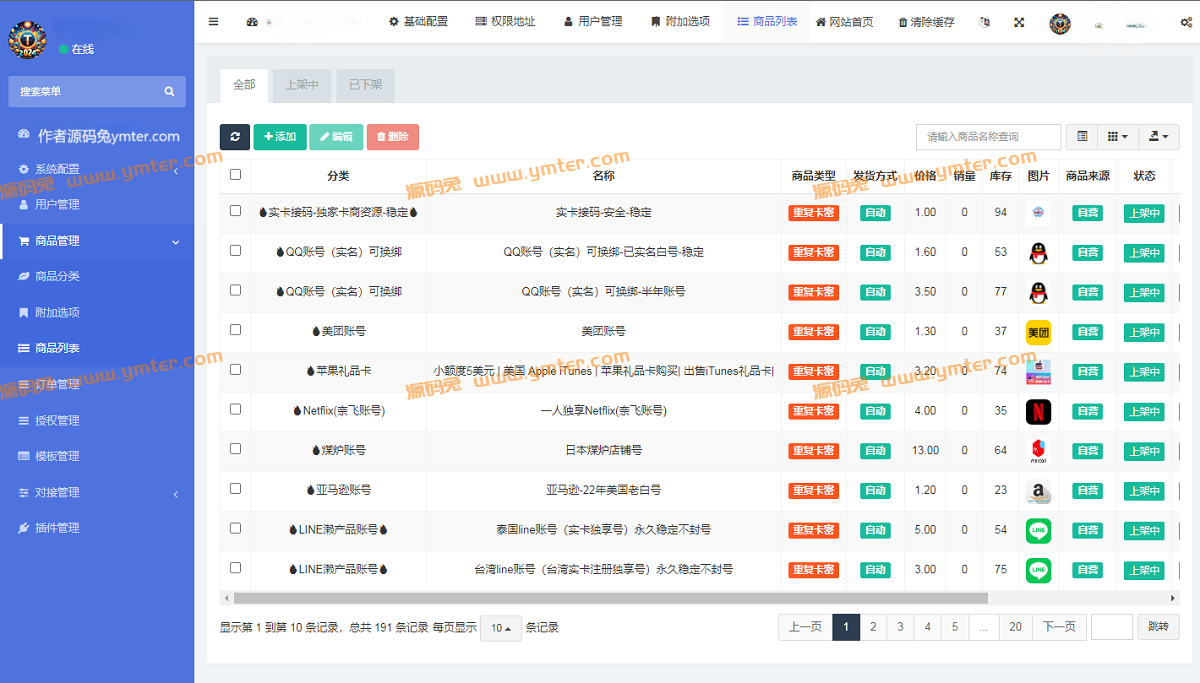
Task: Open the page size dropdown showing 10
Action: [501, 628]
